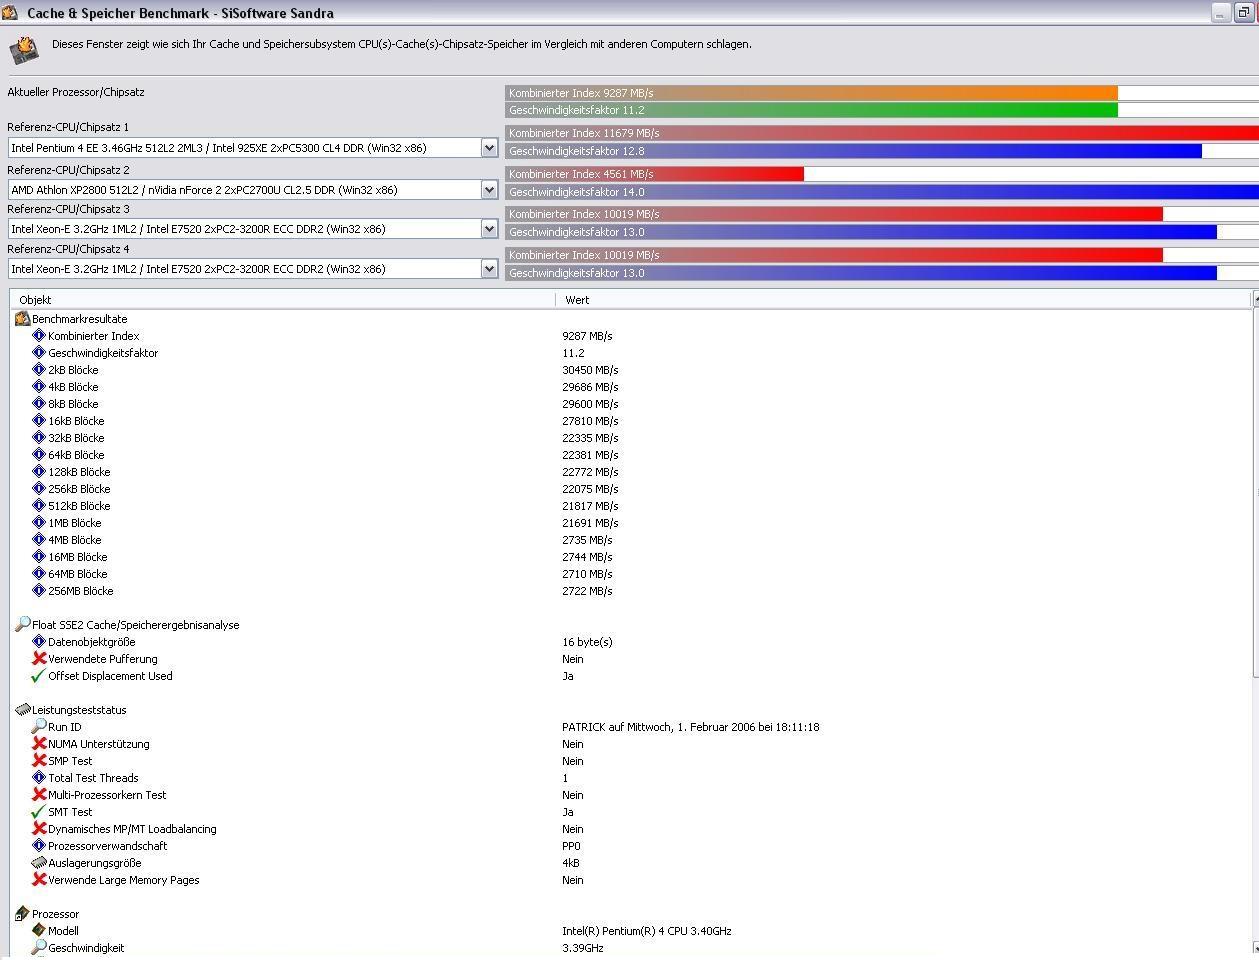Image resolution: width=1259 pixels, height=960 pixels.
Task: Click the Geschwindigkeitsfaktor row info icon
Action: [39, 353]
